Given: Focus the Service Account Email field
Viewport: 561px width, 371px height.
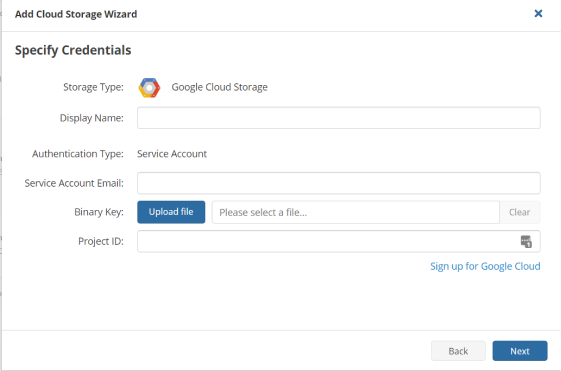Looking at the screenshot, I should point(338,183).
